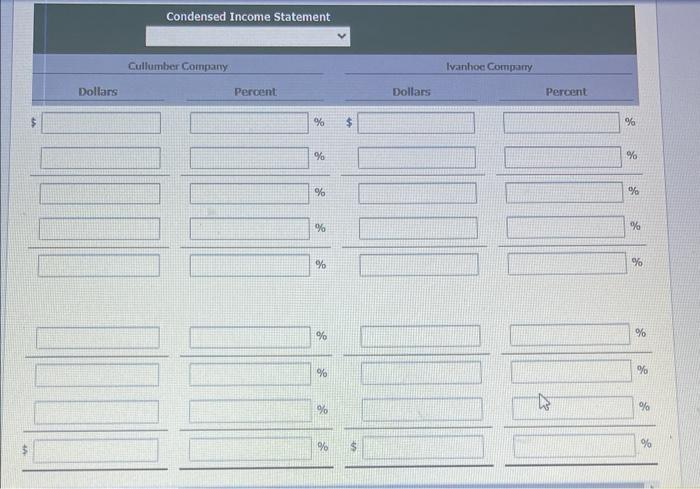Click seventh-row Cullumber Dollars field
700x489 pixels.
(97, 375)
